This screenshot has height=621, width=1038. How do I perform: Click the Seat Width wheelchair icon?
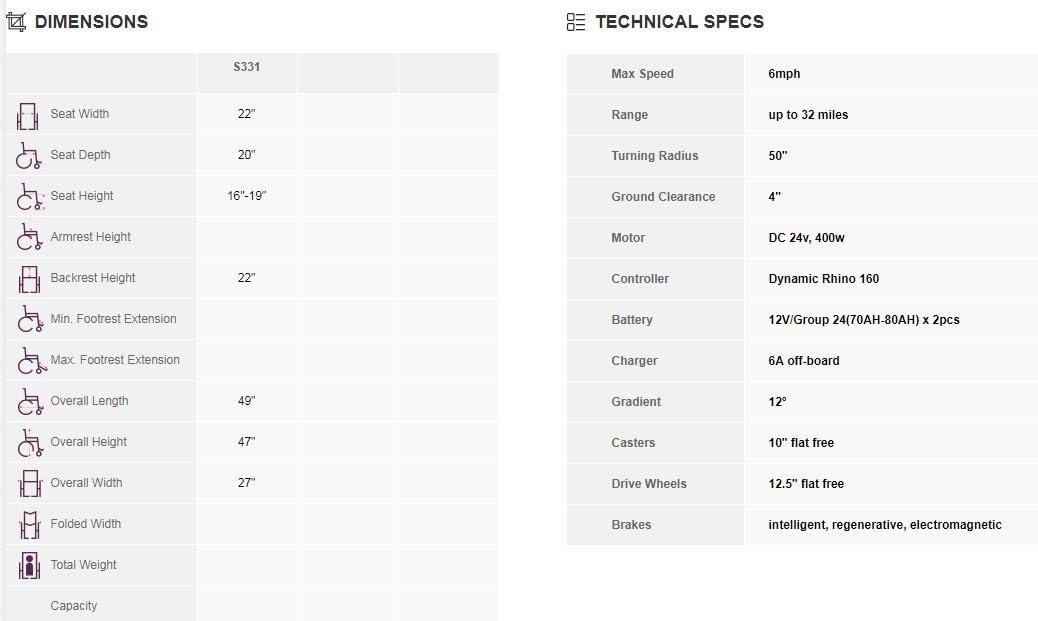[x=27, y=115]
